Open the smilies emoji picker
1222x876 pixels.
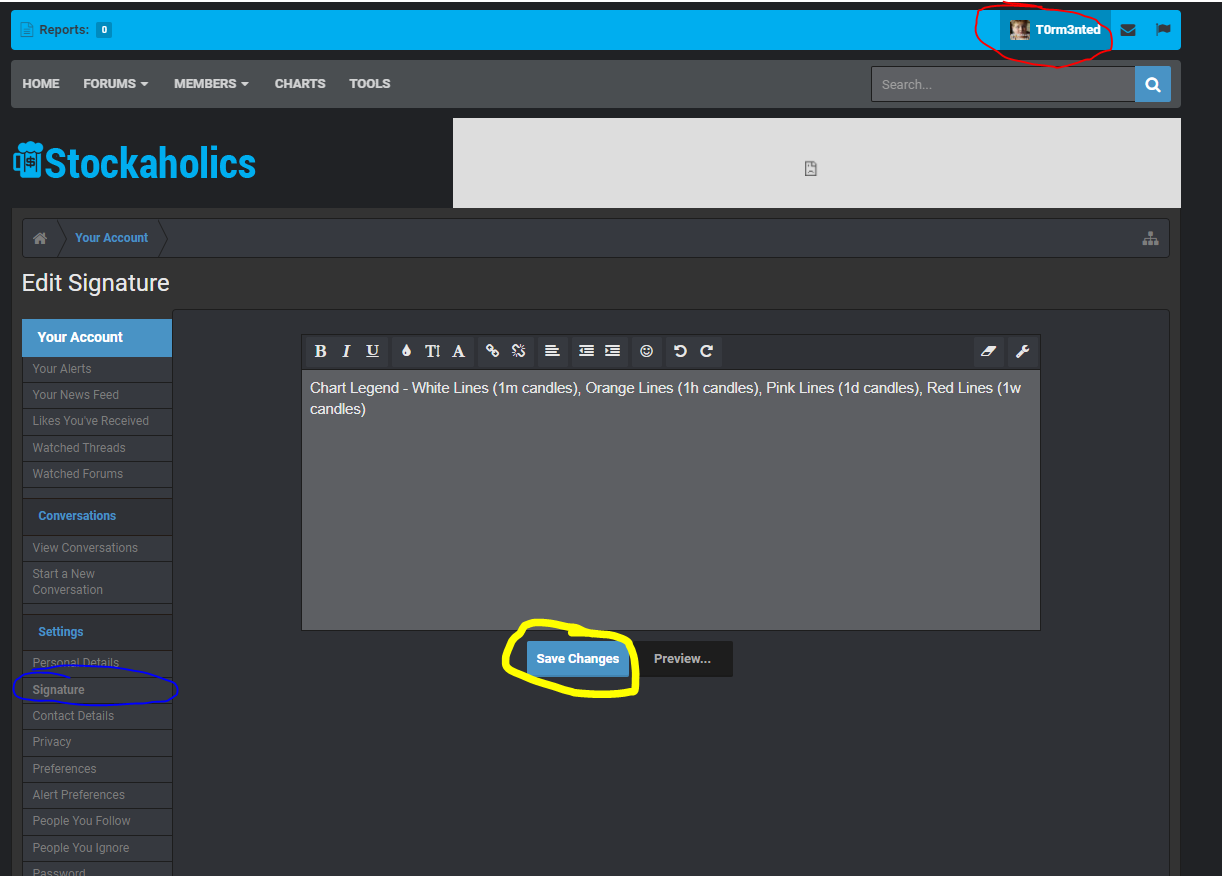646,351
